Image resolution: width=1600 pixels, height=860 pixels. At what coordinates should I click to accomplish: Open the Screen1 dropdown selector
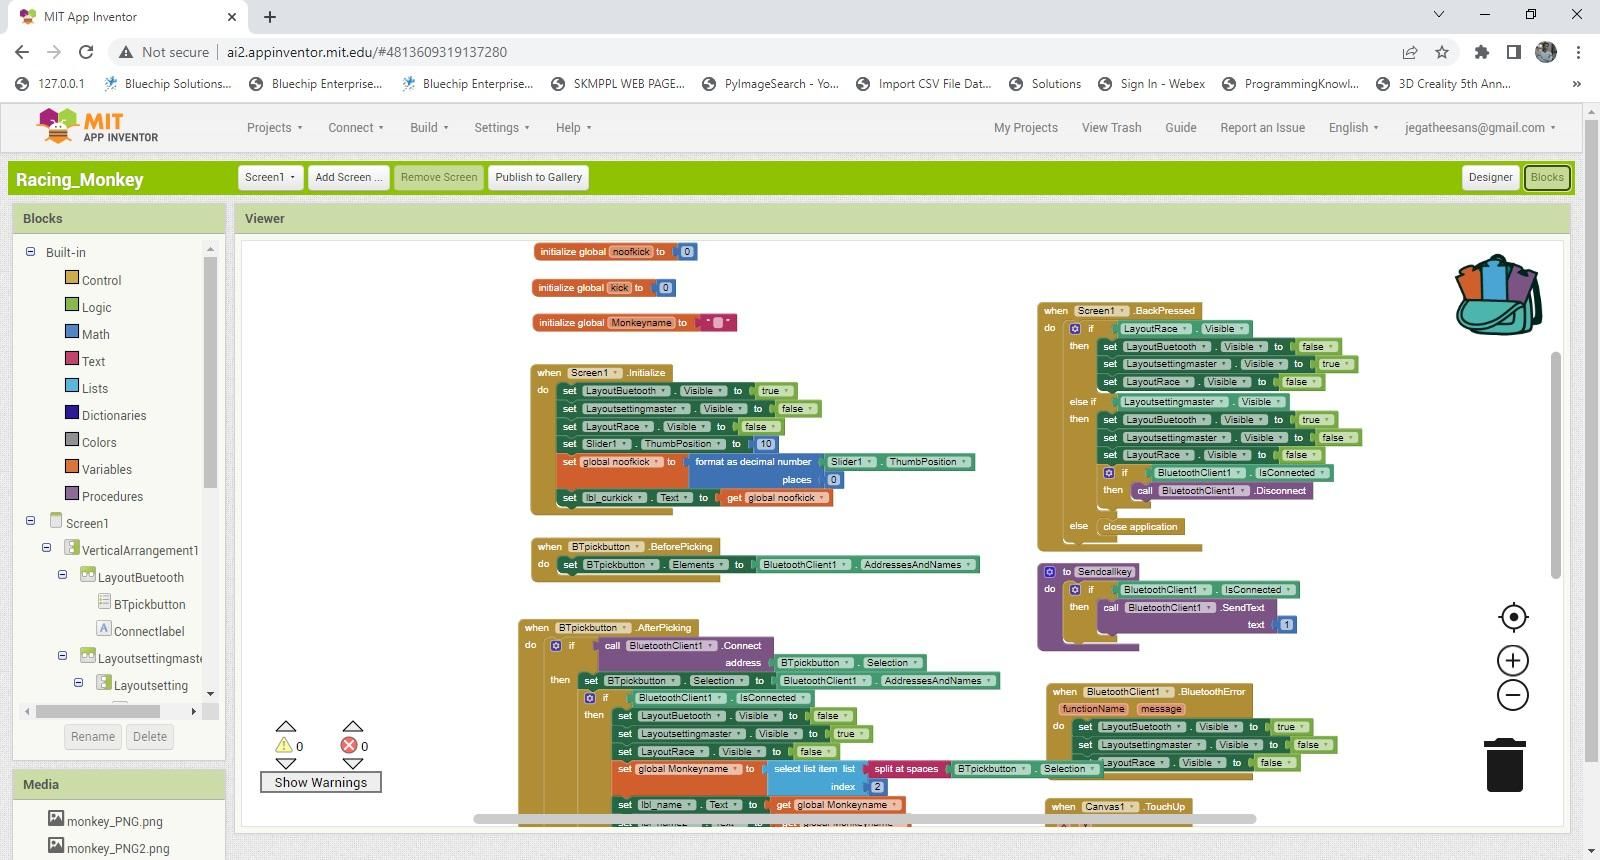tap(270, 177)
